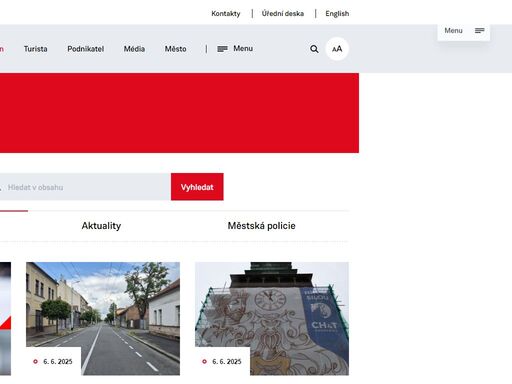The width and height of the screenshot is (512, 384).
Task: Click the 6. 6. 2025 date on street article
Action: click(x=58, y=362)
